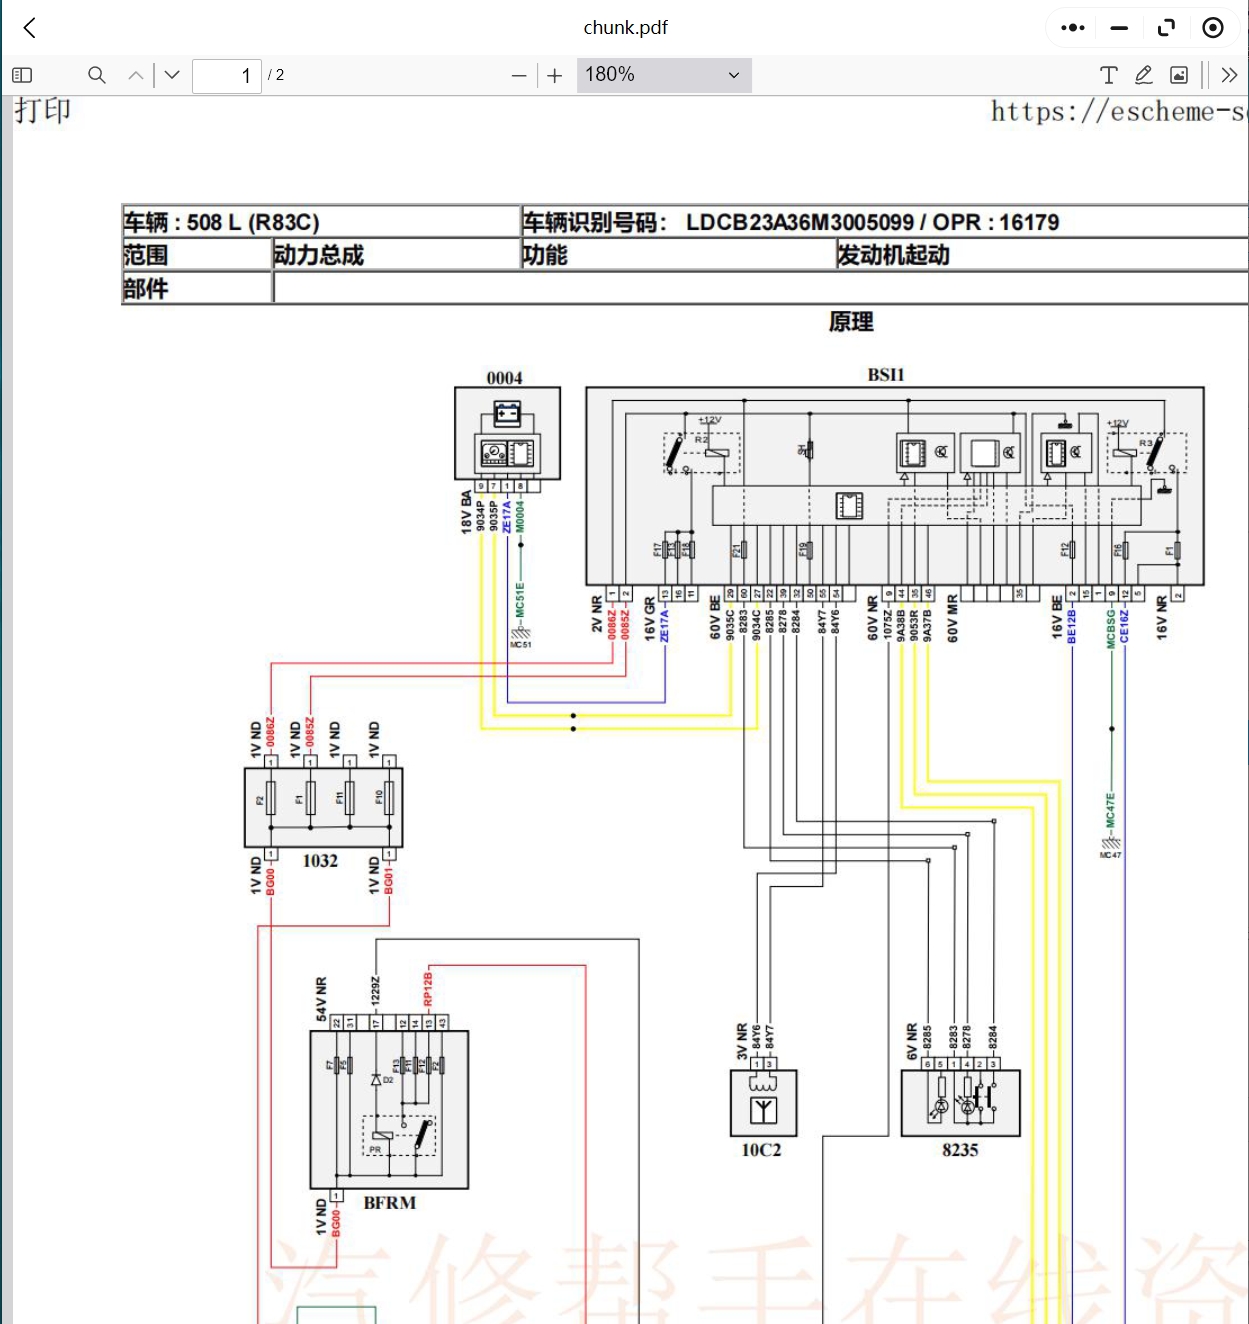Open the zoom level dropdown showing 180%
Viewport: 1249px width, 1324px height.
663,75
